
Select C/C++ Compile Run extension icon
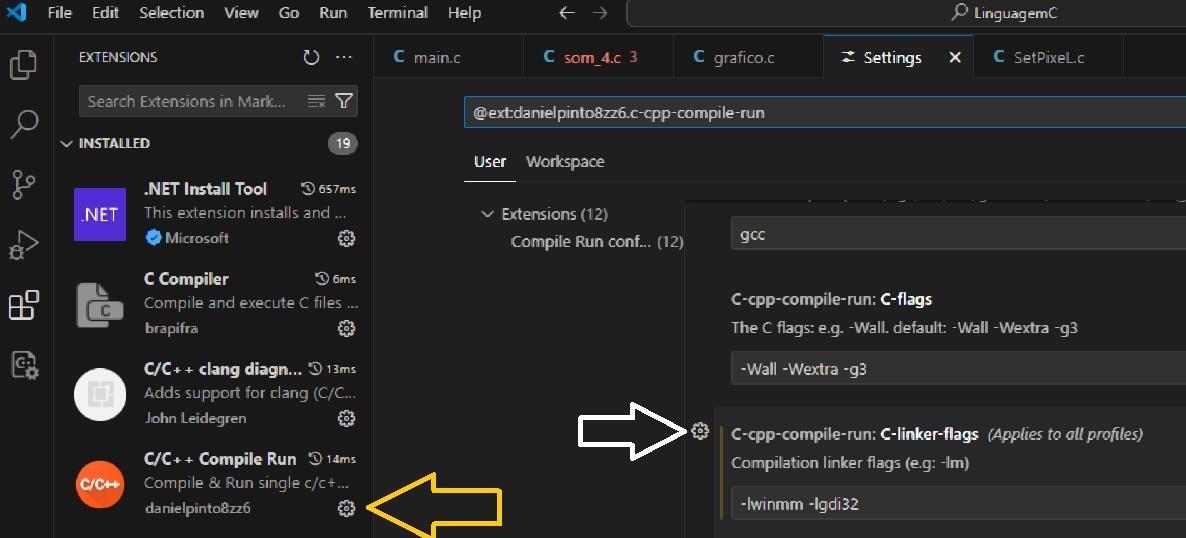(x=100, y=484)
